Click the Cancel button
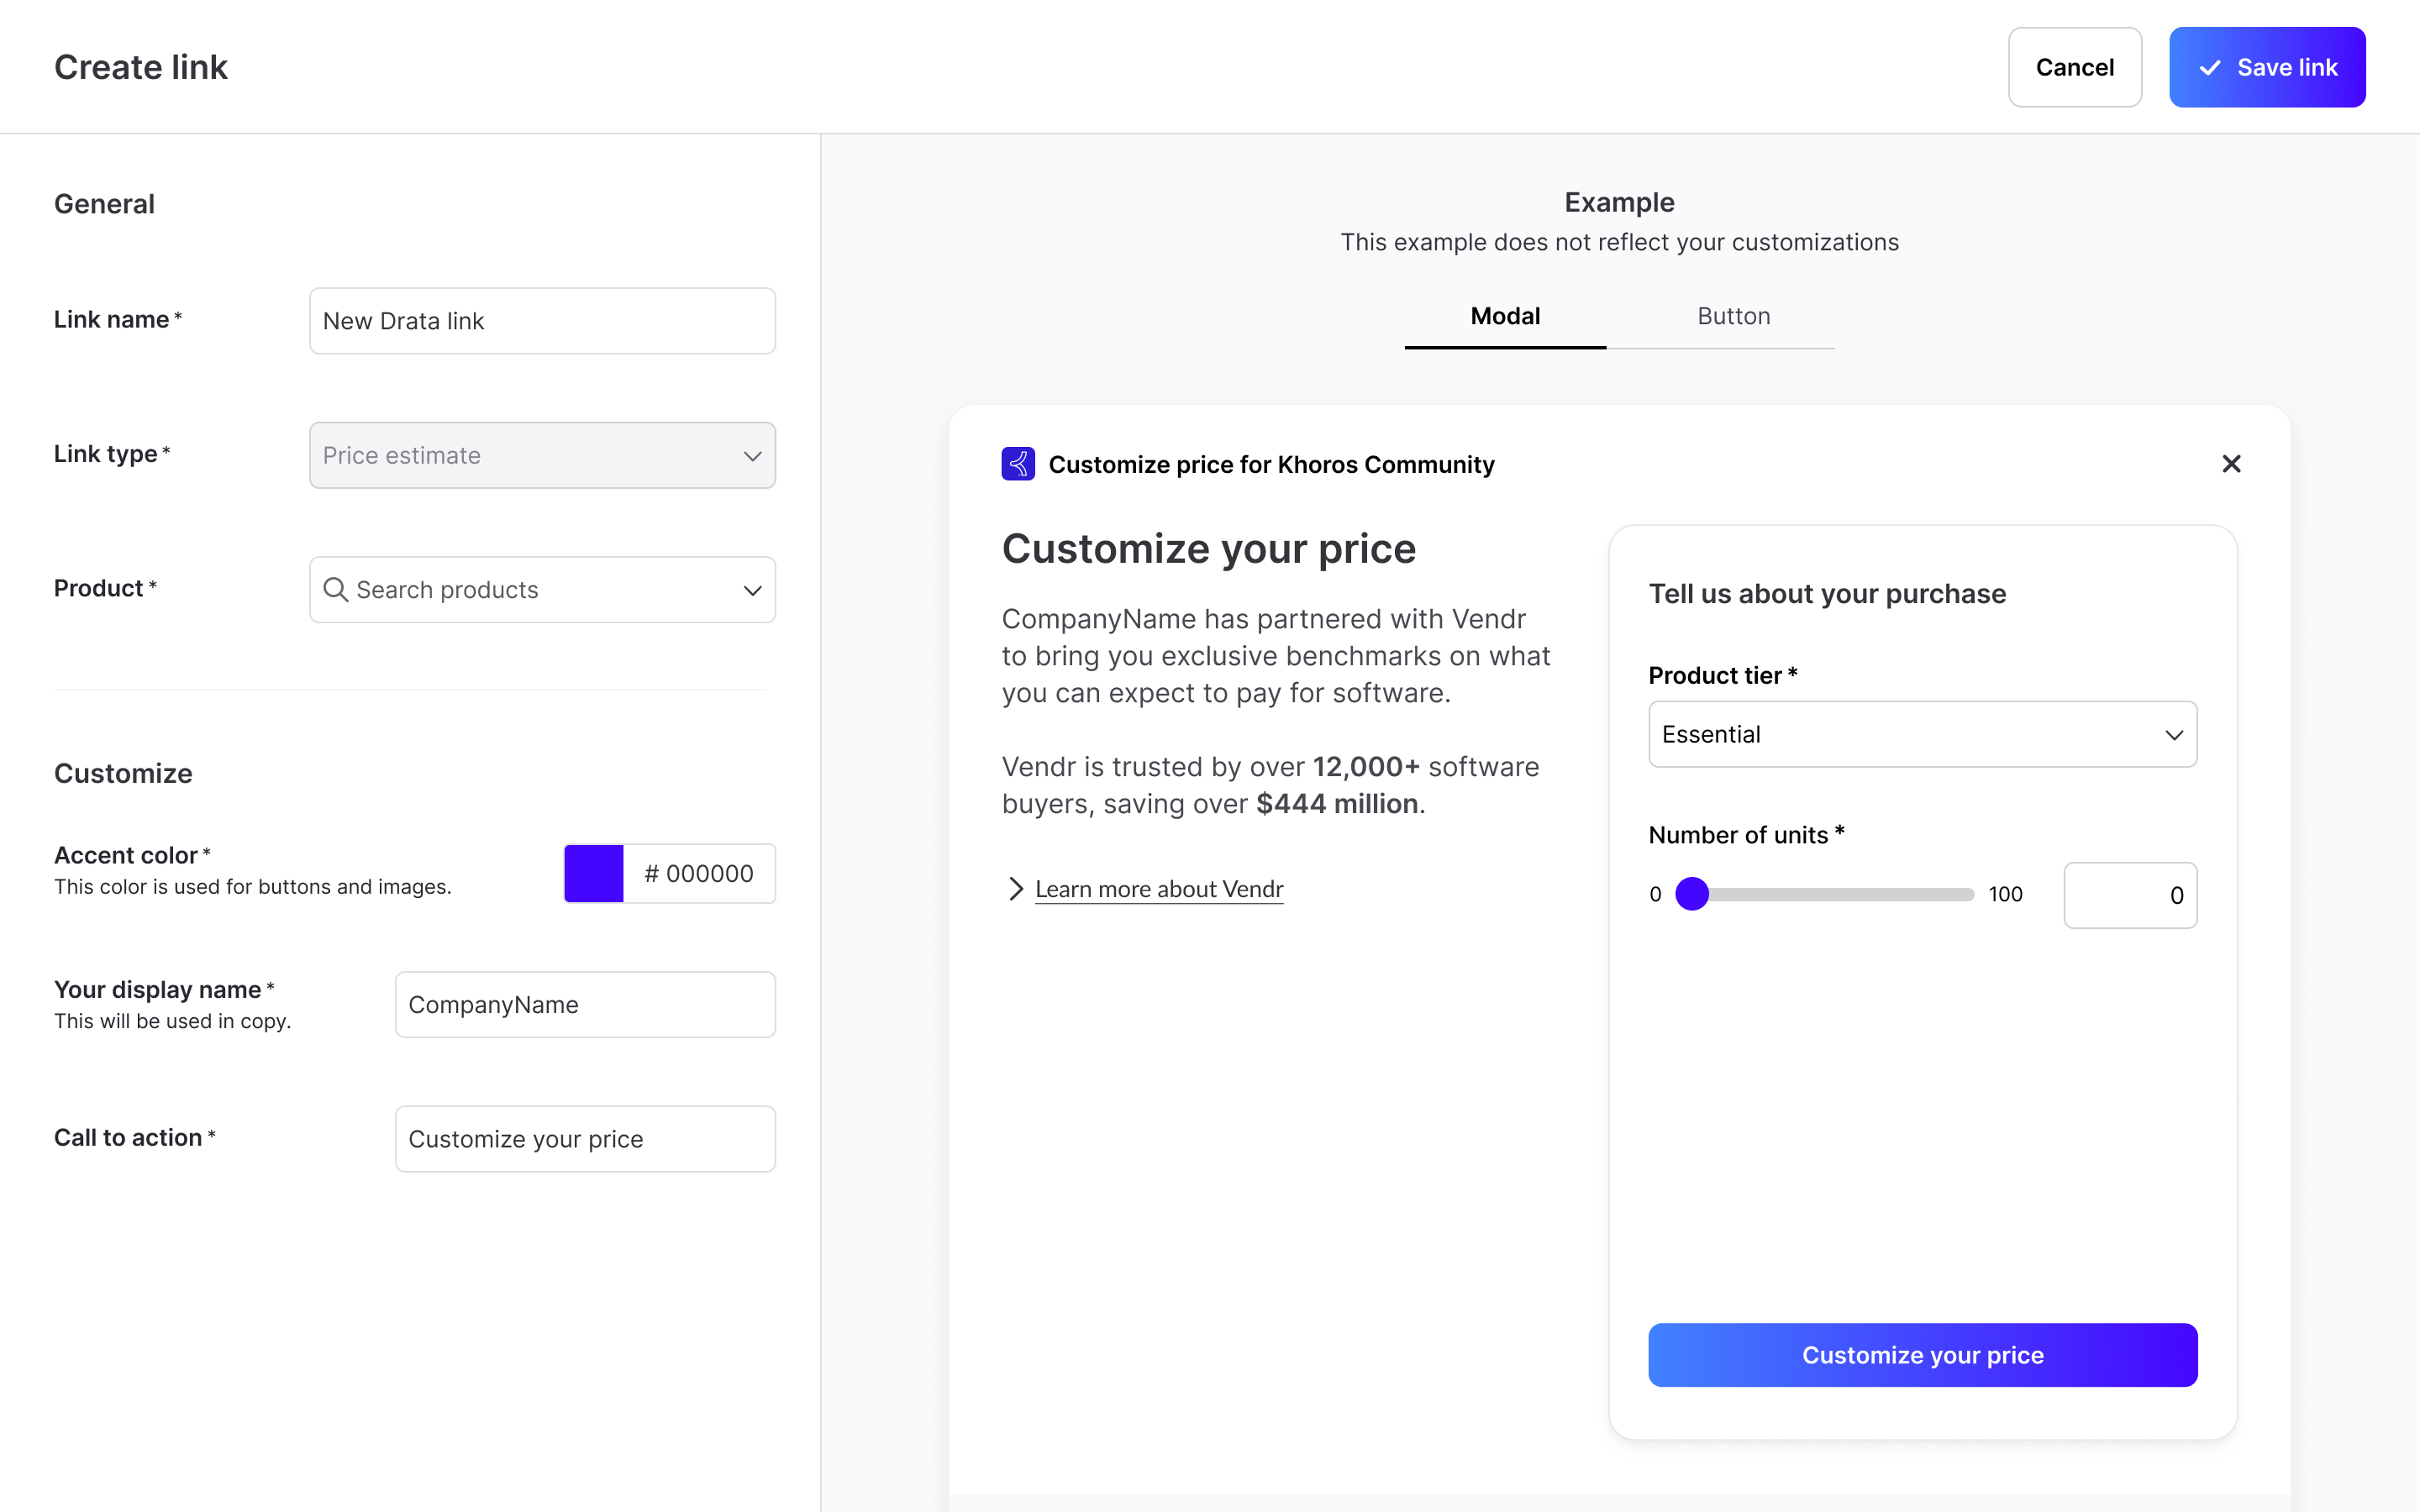The height and width of the screenshot is (1512, 2420). [x=2075, y=67]
